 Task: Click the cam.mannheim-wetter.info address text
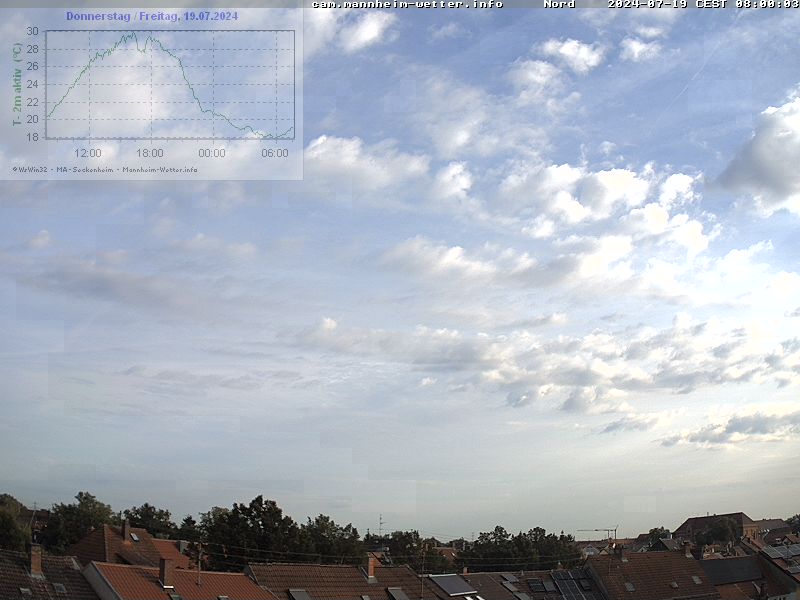click(407, 4)
